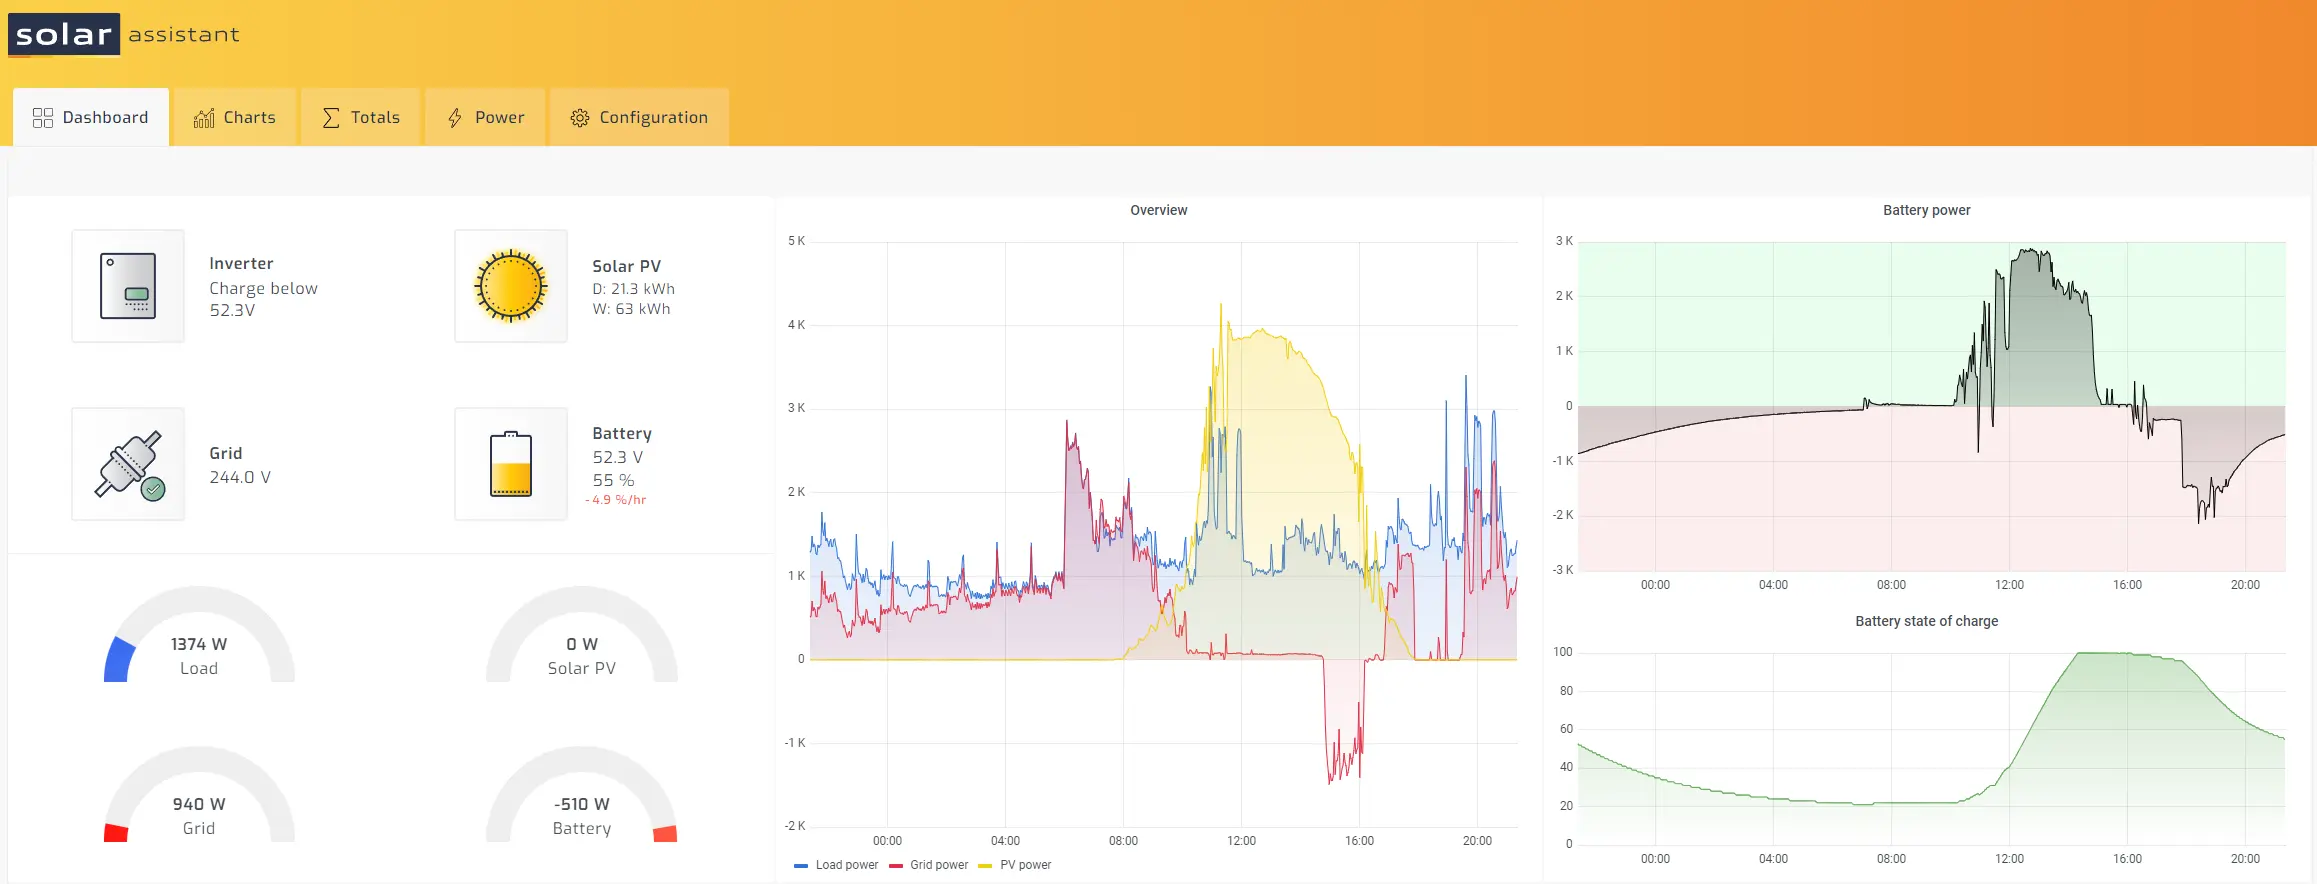Click the Inverter device icon
Viewport: 2317px width, 884px height.
pyautogui.click(x=128, y=286)
